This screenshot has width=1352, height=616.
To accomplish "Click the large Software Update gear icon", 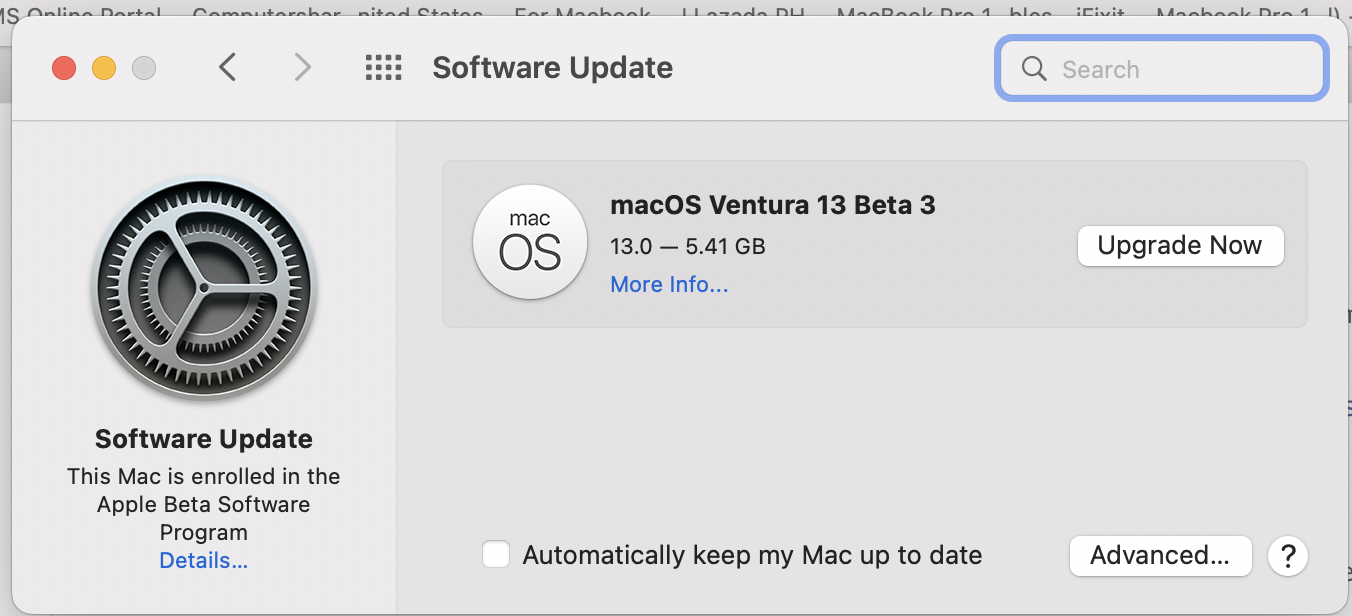I will pyautogui.click(x=203, y=288).
